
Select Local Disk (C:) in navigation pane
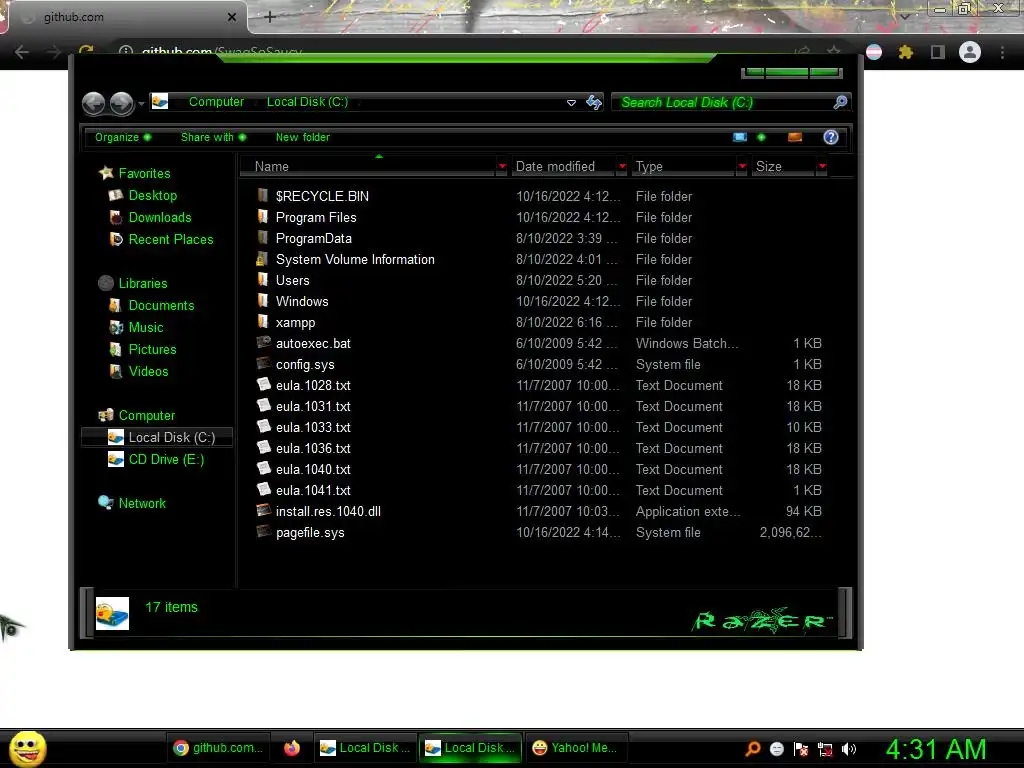(157, 438)
